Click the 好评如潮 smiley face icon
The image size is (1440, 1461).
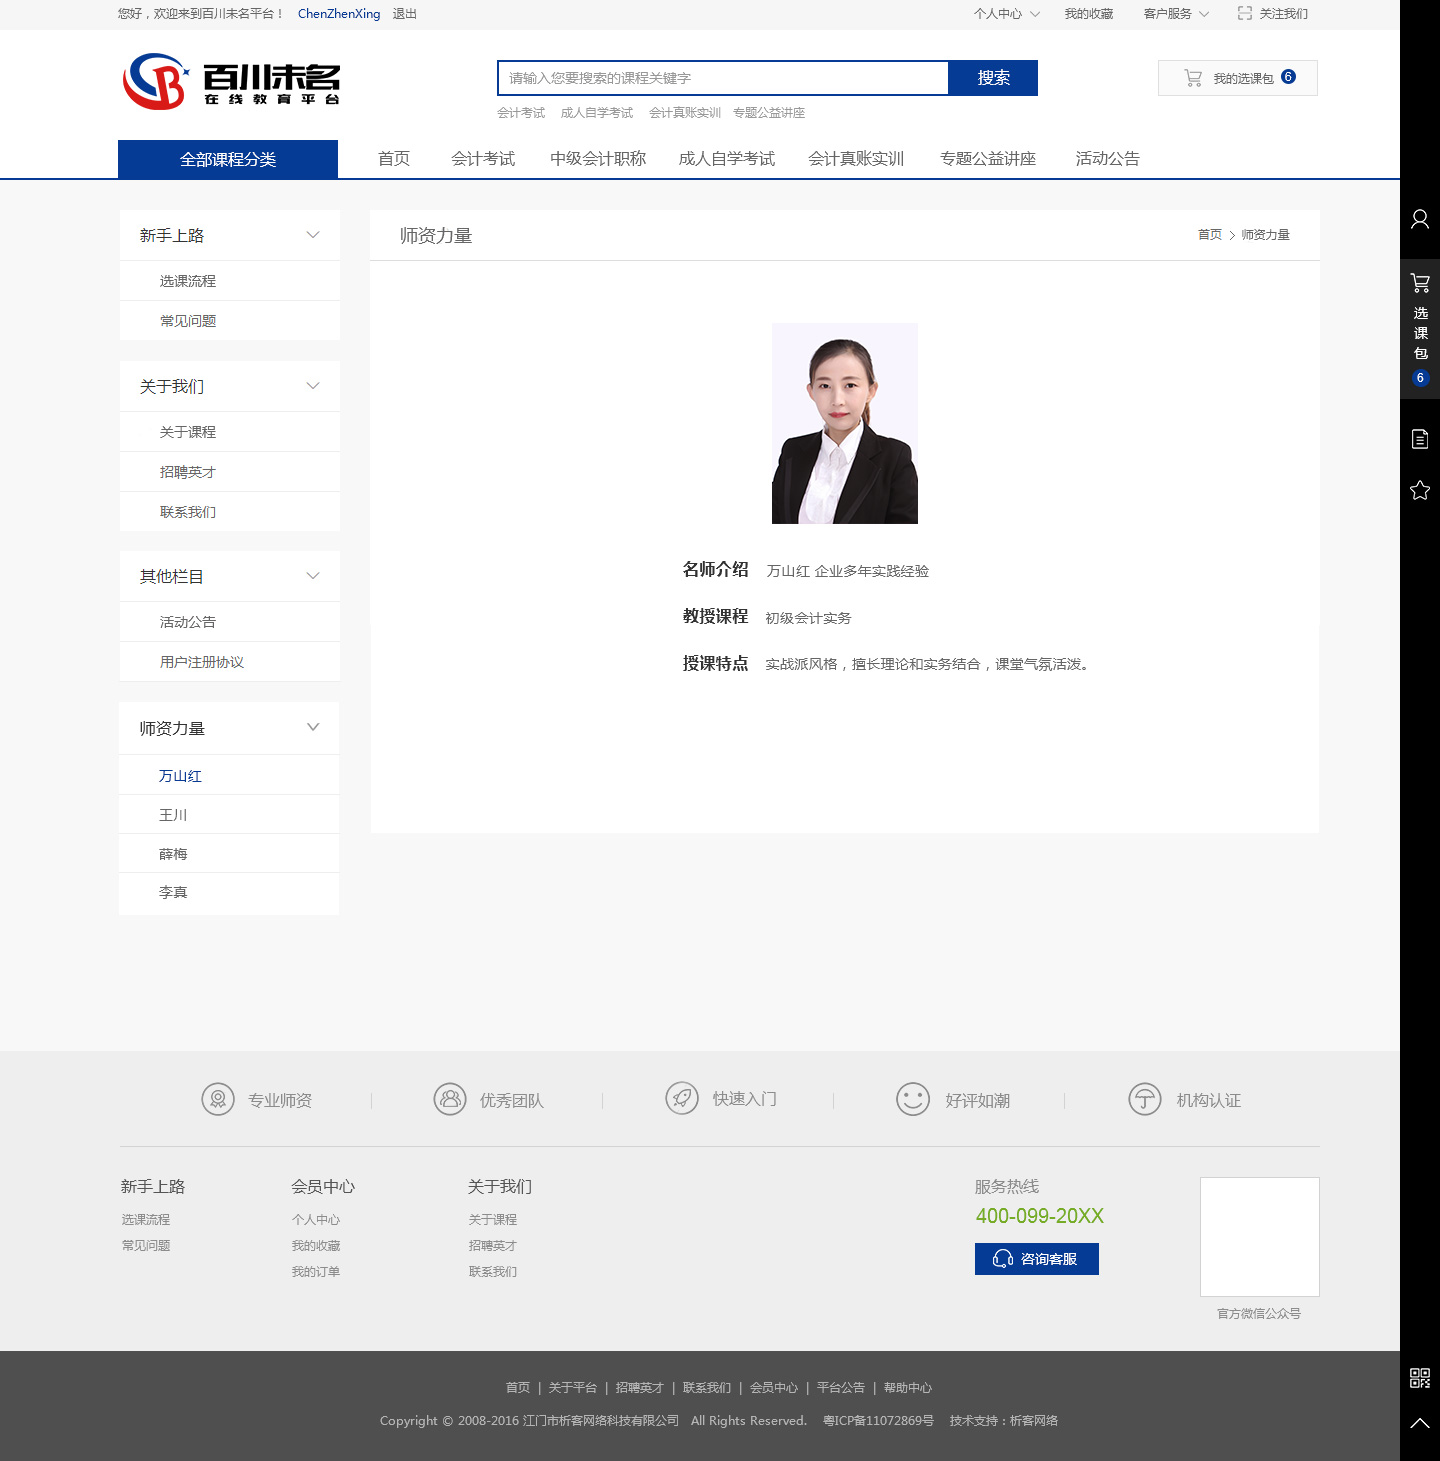point(912,1099)
